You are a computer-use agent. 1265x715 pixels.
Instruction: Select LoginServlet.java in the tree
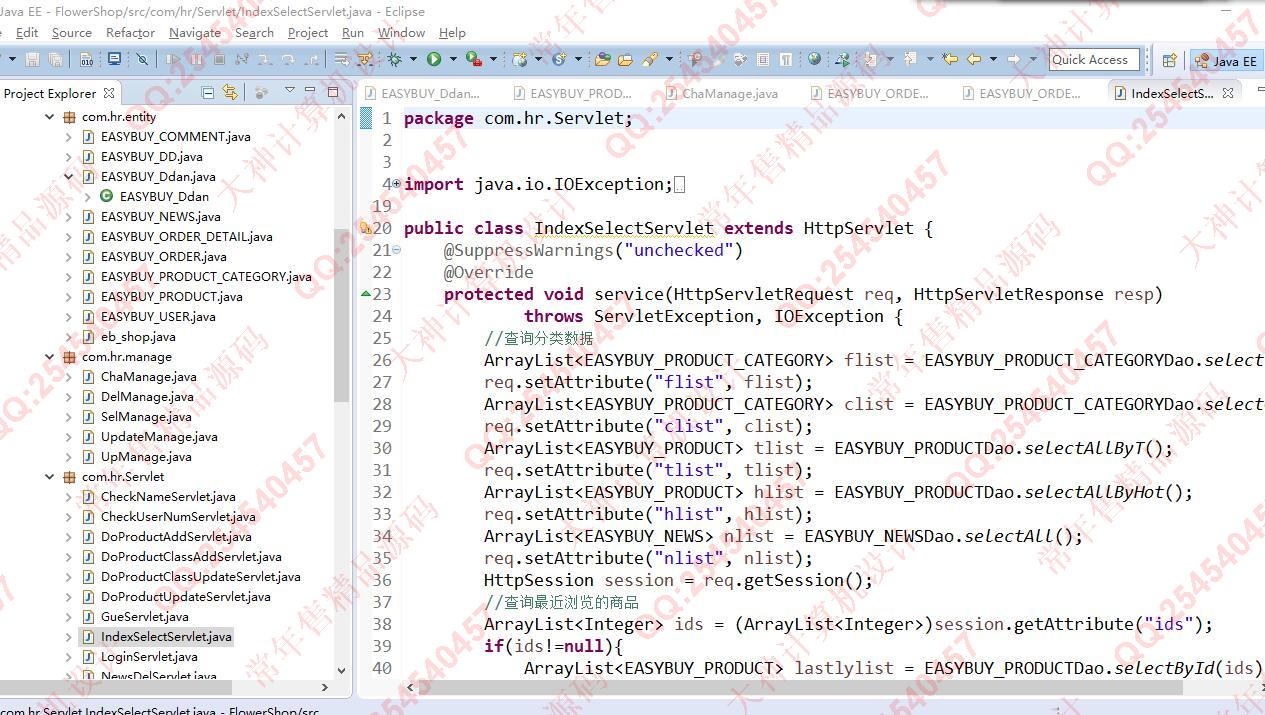pos(149,657)
